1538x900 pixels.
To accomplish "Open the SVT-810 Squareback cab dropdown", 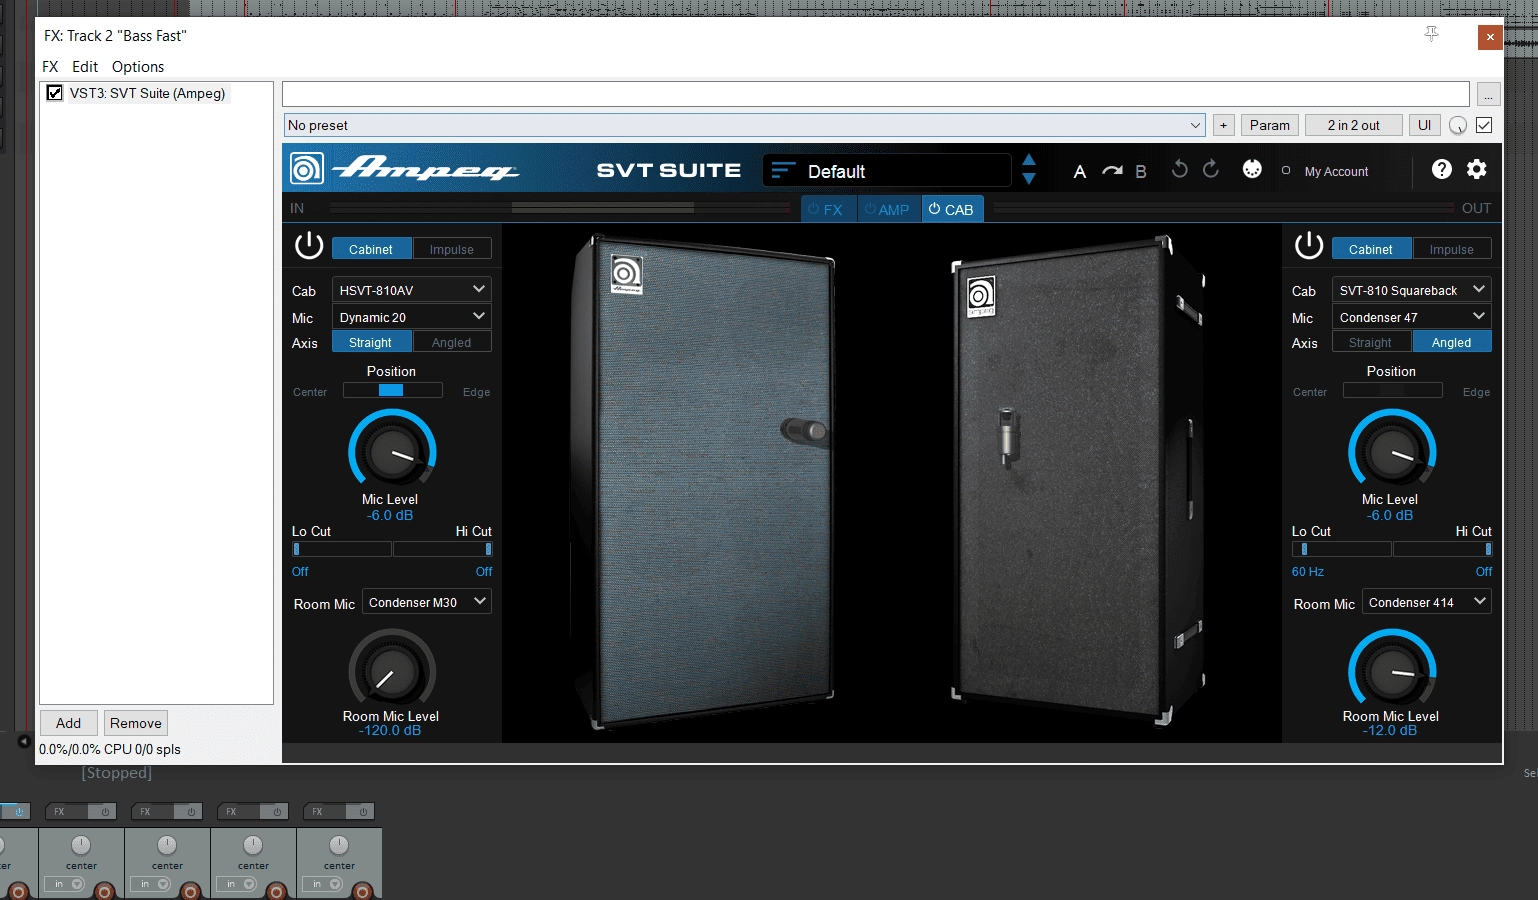I will click(x=1412, y=290).
